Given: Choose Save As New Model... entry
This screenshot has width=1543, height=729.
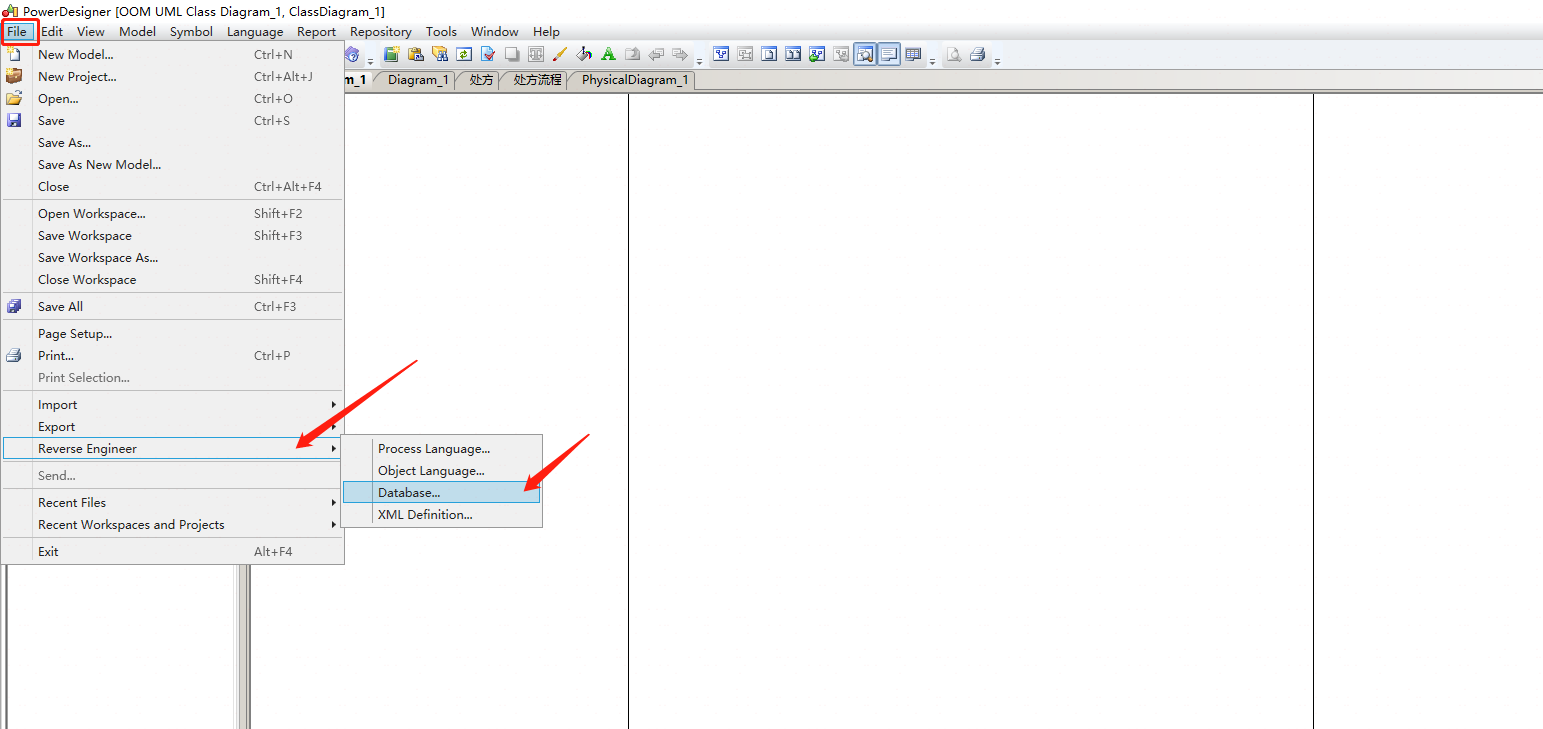Looking at the screenshot, I should click(172, 165).
